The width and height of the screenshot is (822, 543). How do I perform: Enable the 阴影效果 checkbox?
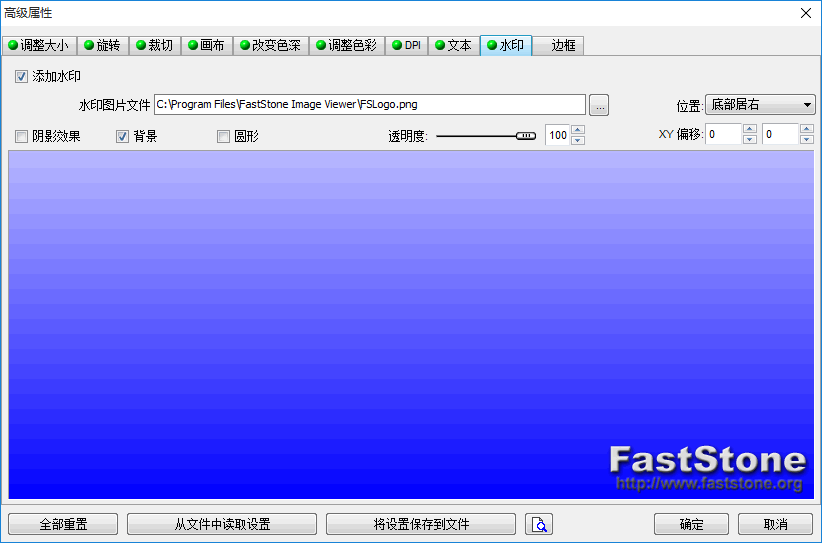click(21, 137)
